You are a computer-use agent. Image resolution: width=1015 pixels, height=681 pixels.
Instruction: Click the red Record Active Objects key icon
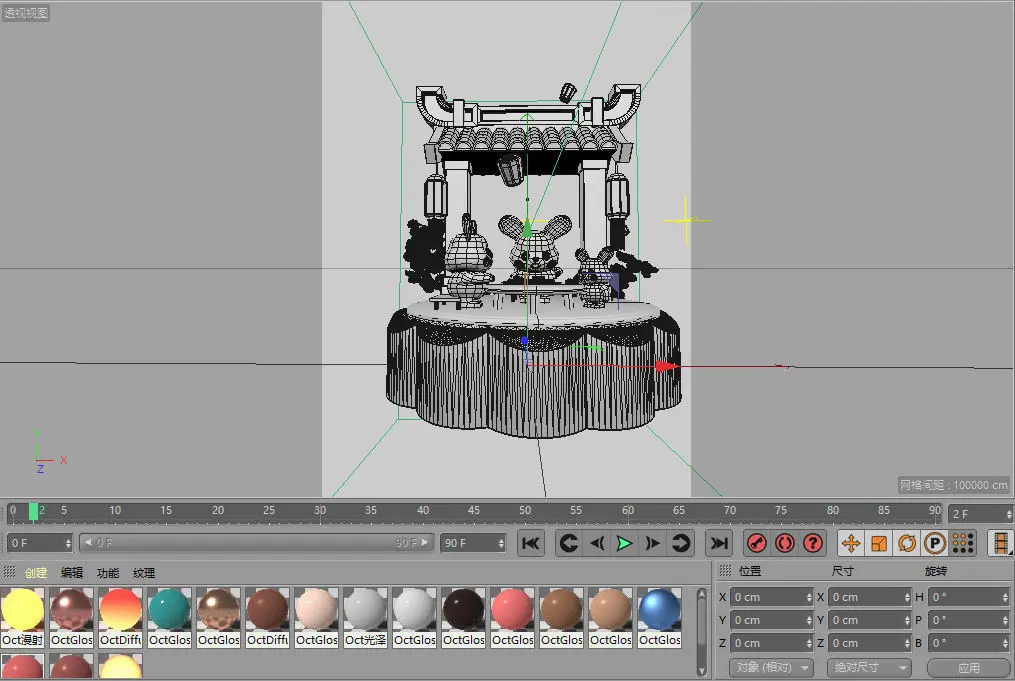coord(756,543)
